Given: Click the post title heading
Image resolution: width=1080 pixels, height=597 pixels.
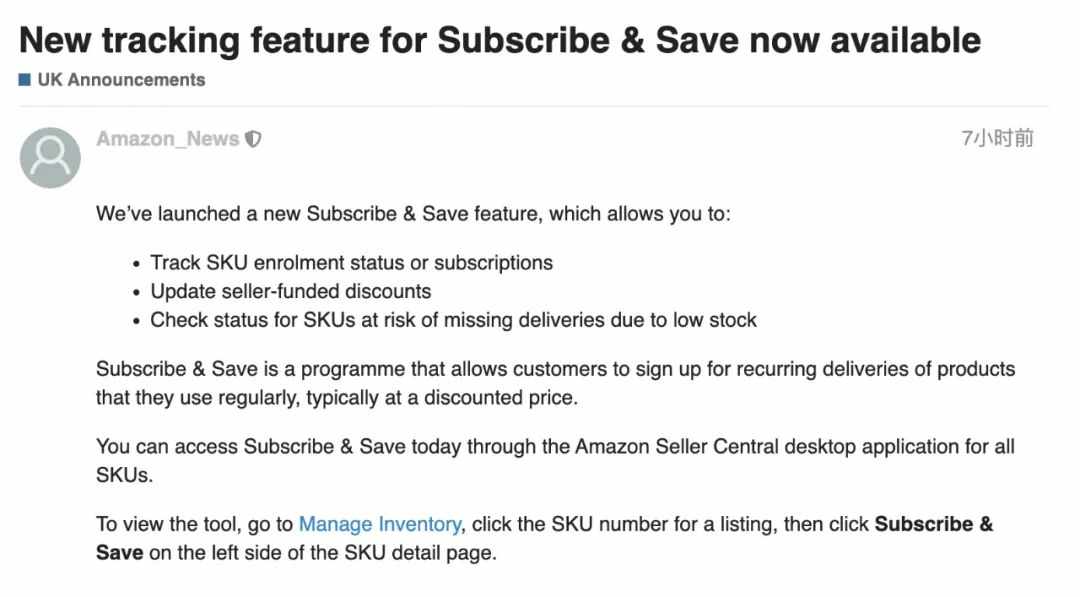Looking at the screenshot, I should pyautogui.click(x=500, y=40).
